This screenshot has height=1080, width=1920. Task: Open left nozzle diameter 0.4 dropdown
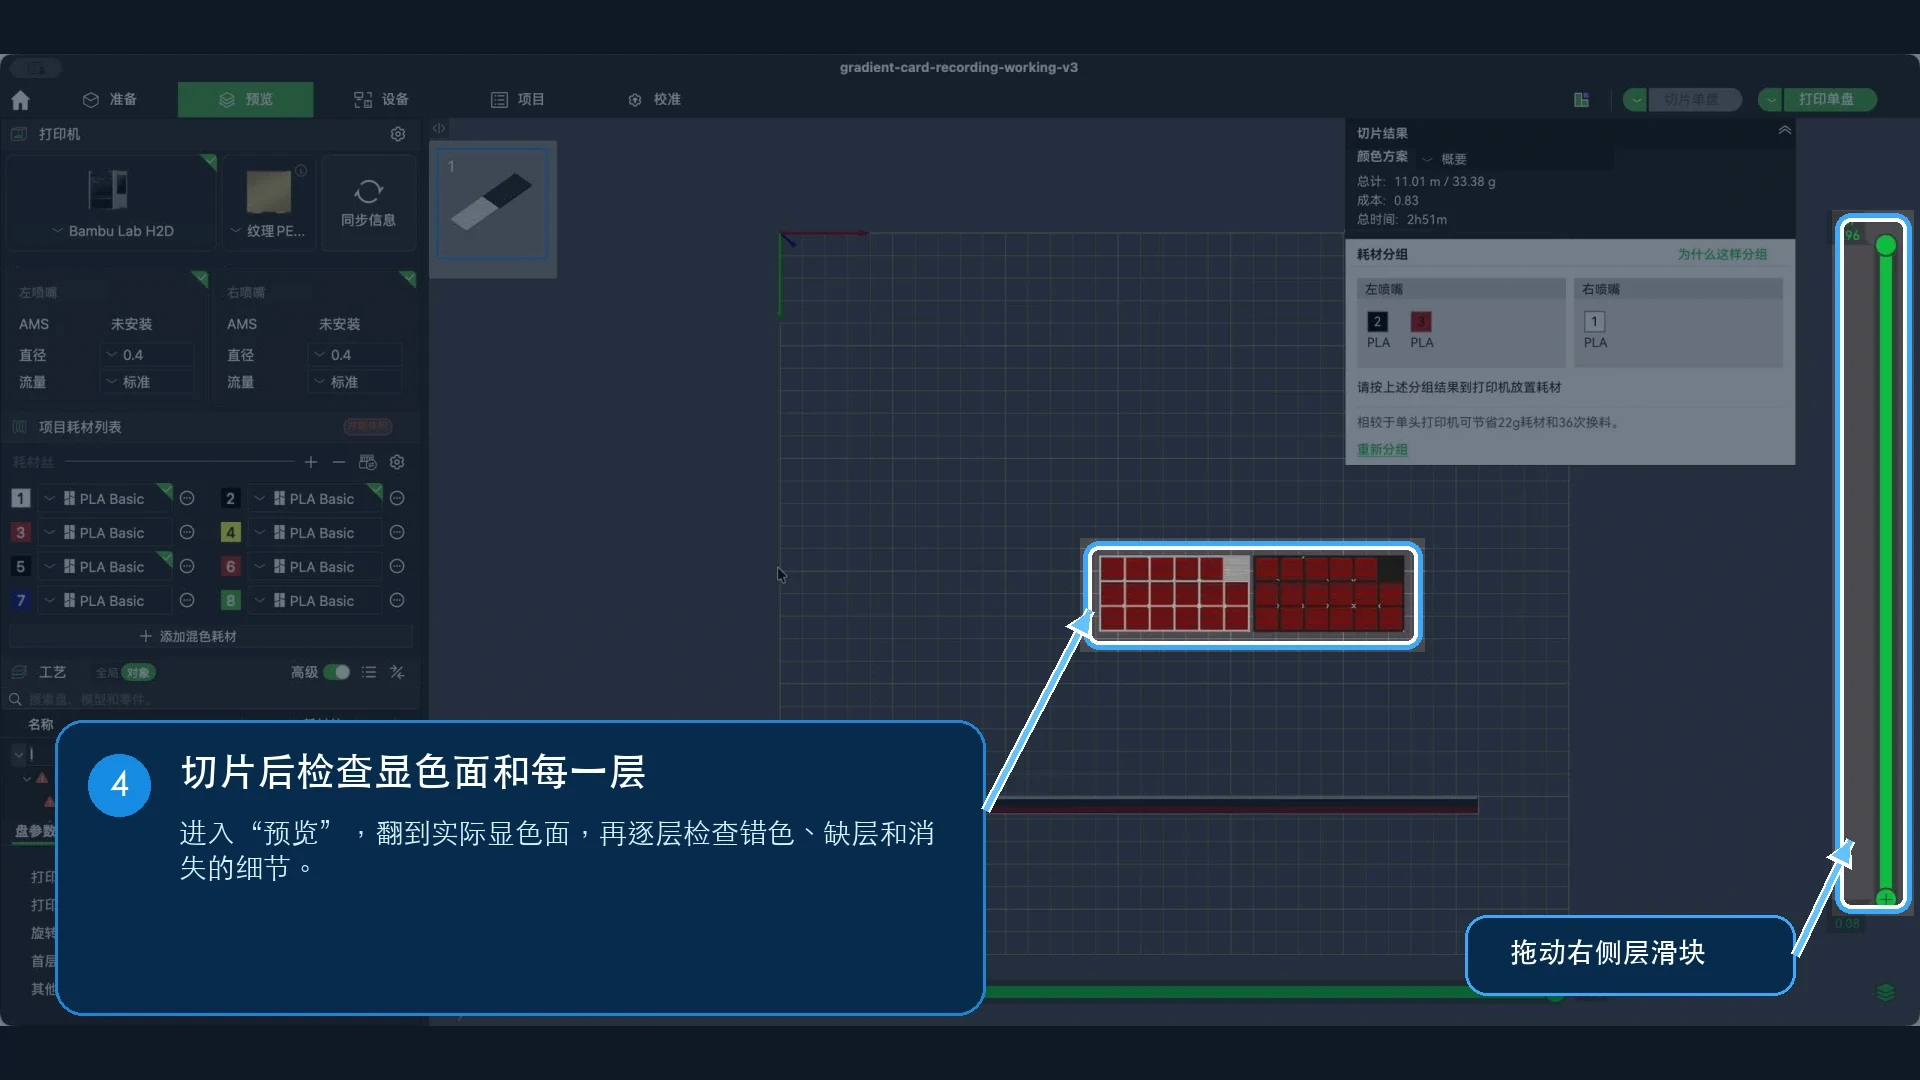148,355
